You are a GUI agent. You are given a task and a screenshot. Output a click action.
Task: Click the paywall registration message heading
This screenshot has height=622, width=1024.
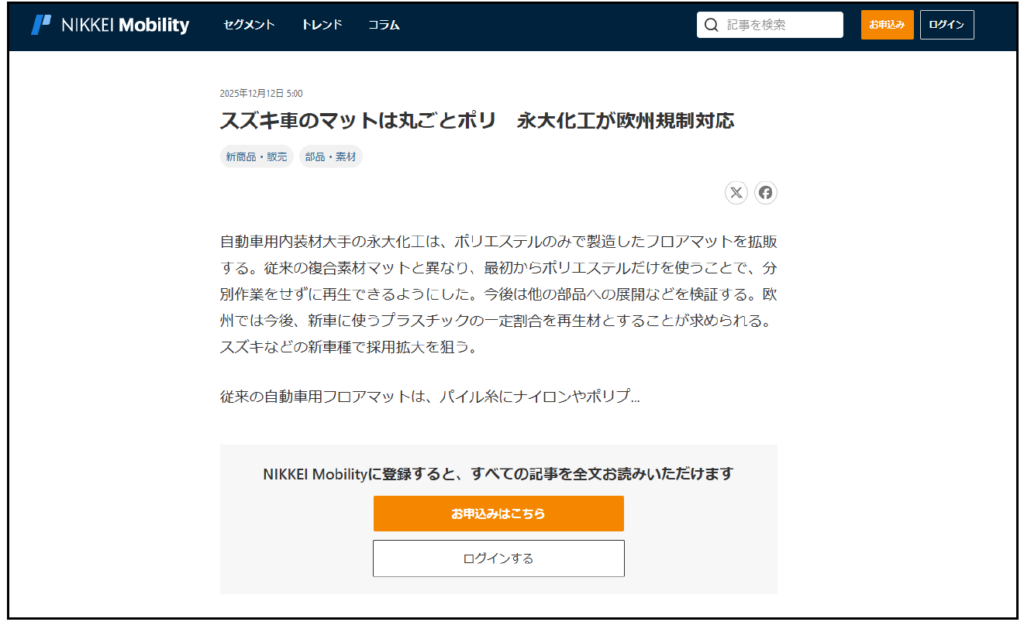[498, 473]
